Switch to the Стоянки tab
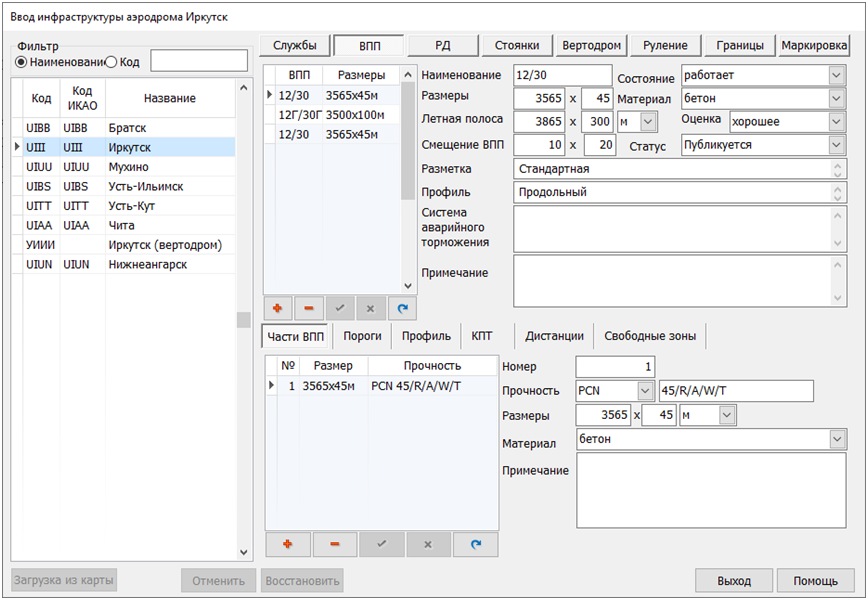 pos(517,45)
